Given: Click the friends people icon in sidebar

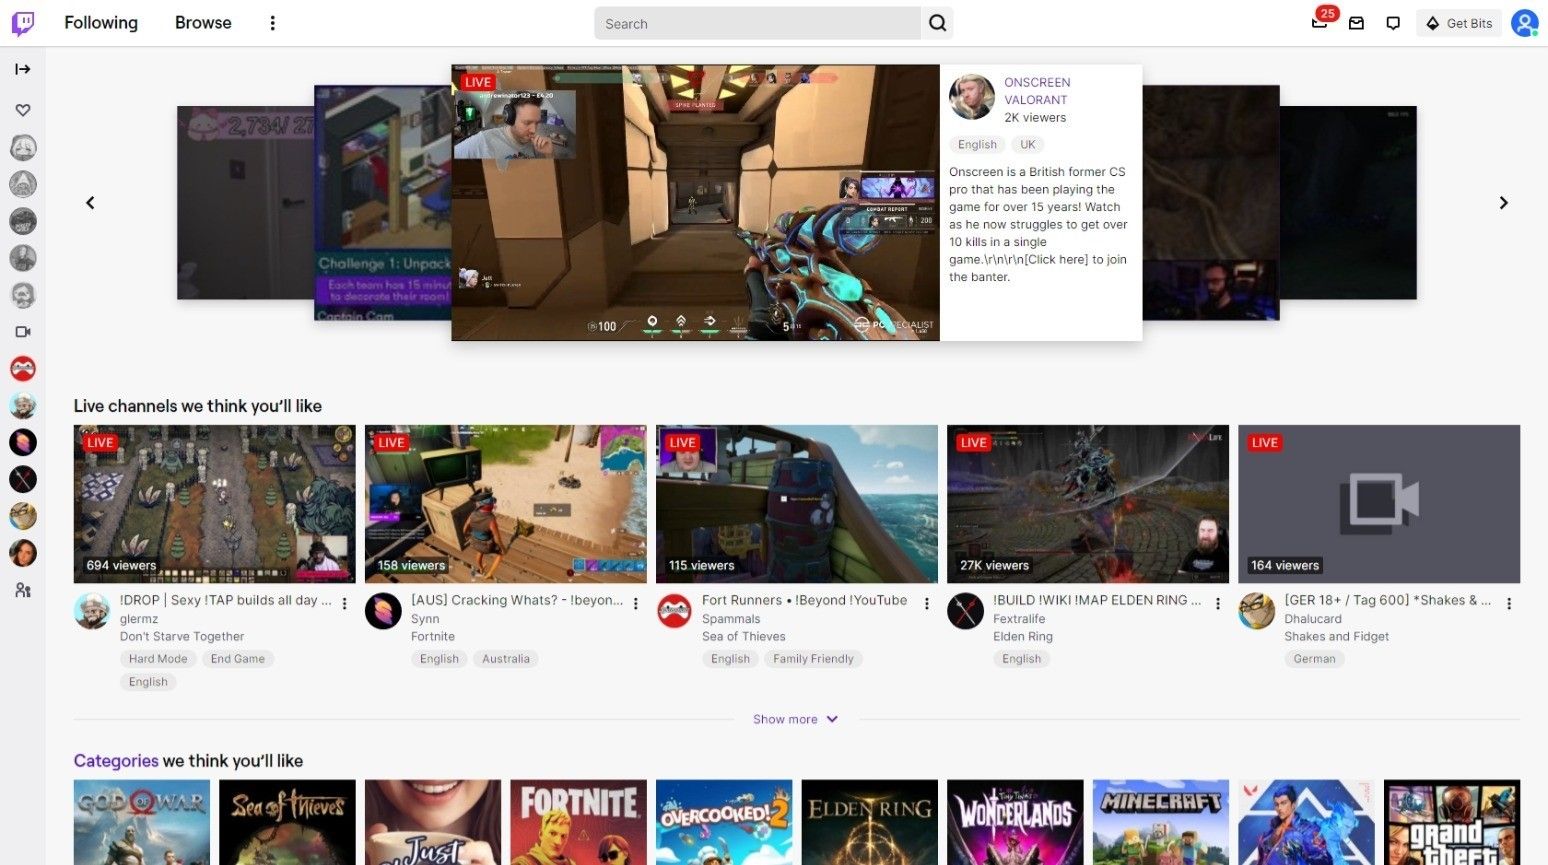Looking at the screenshot, I should point(23,591).
